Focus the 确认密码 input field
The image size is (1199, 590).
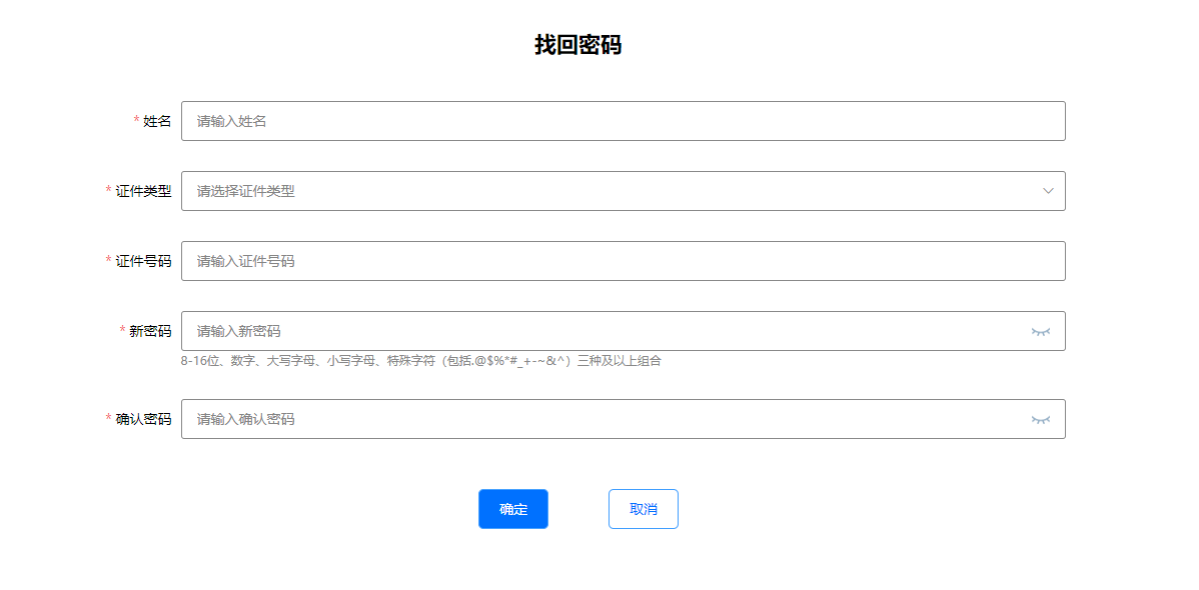click(x=600, y=419)
